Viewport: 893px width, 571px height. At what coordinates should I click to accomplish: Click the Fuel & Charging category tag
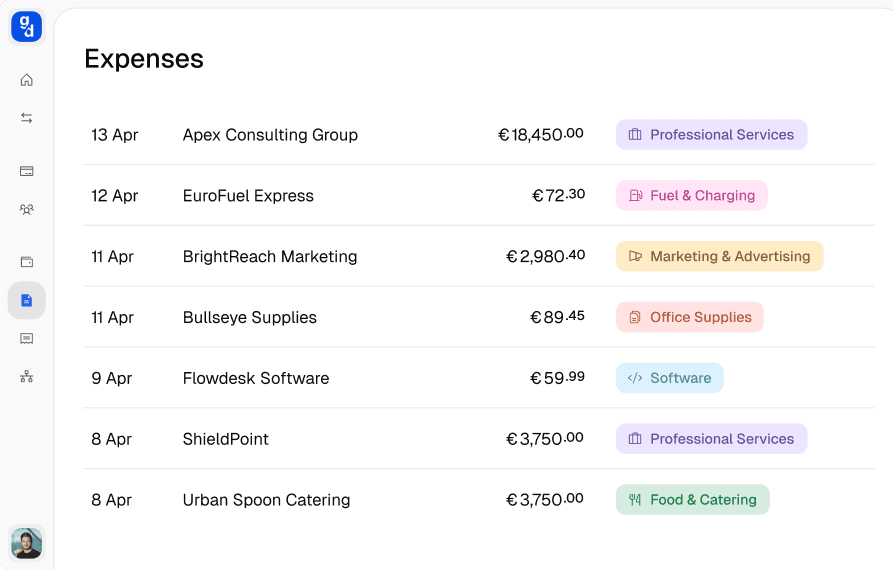point(691,196)
